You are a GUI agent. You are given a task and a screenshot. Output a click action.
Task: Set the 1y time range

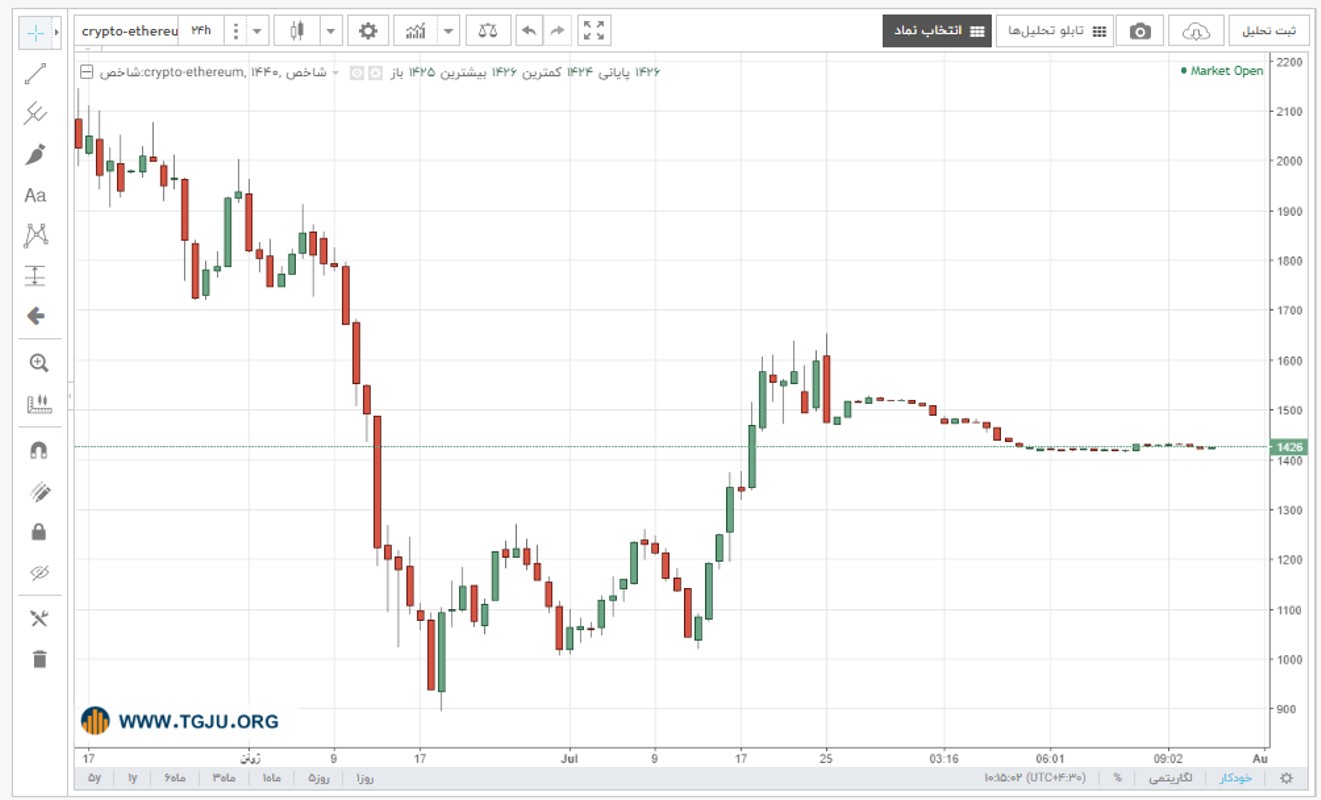click(x=132, y=778)
